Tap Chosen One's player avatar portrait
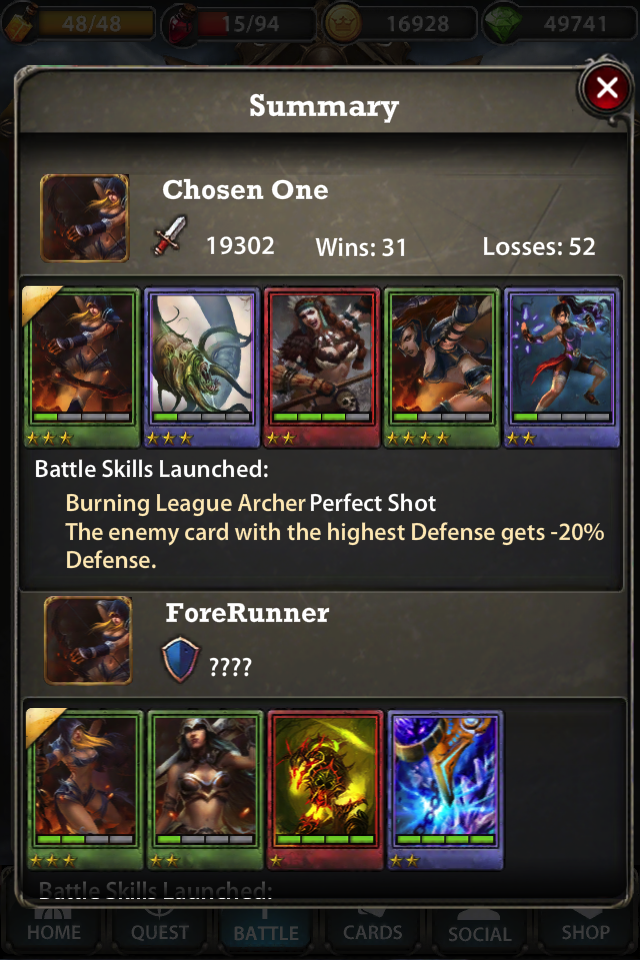Viewport: 640px width, 960px height. coord(85,218)
